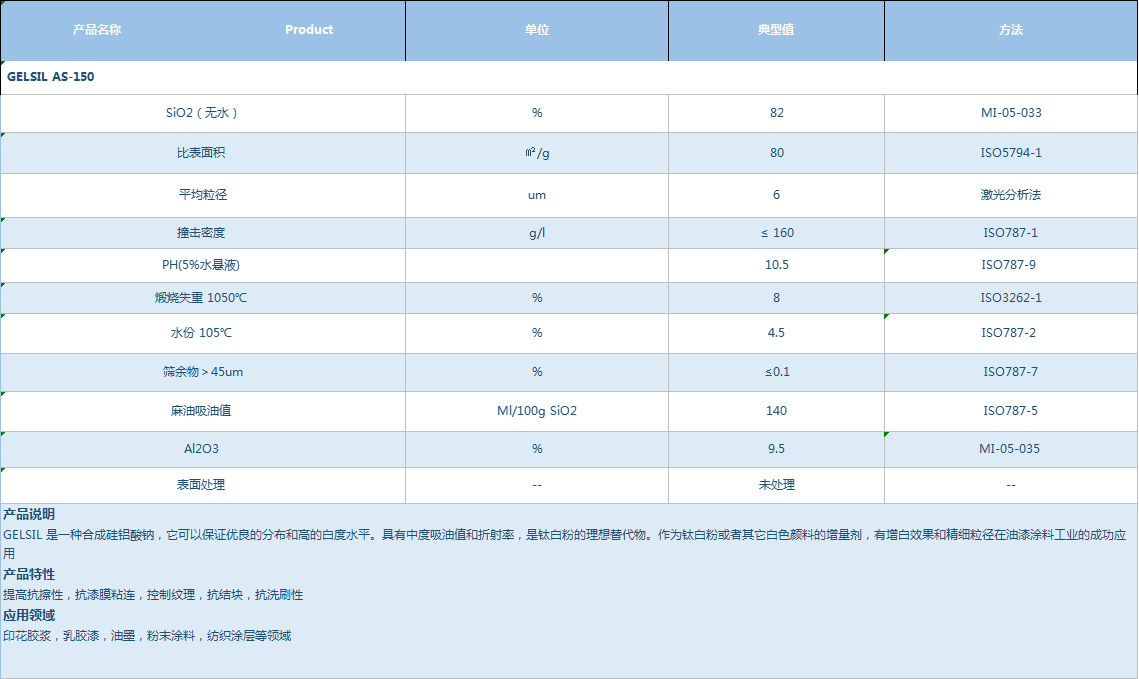Click the -- method cell for 表面处理
1139x679 pixels.
tap(1010, 485)
